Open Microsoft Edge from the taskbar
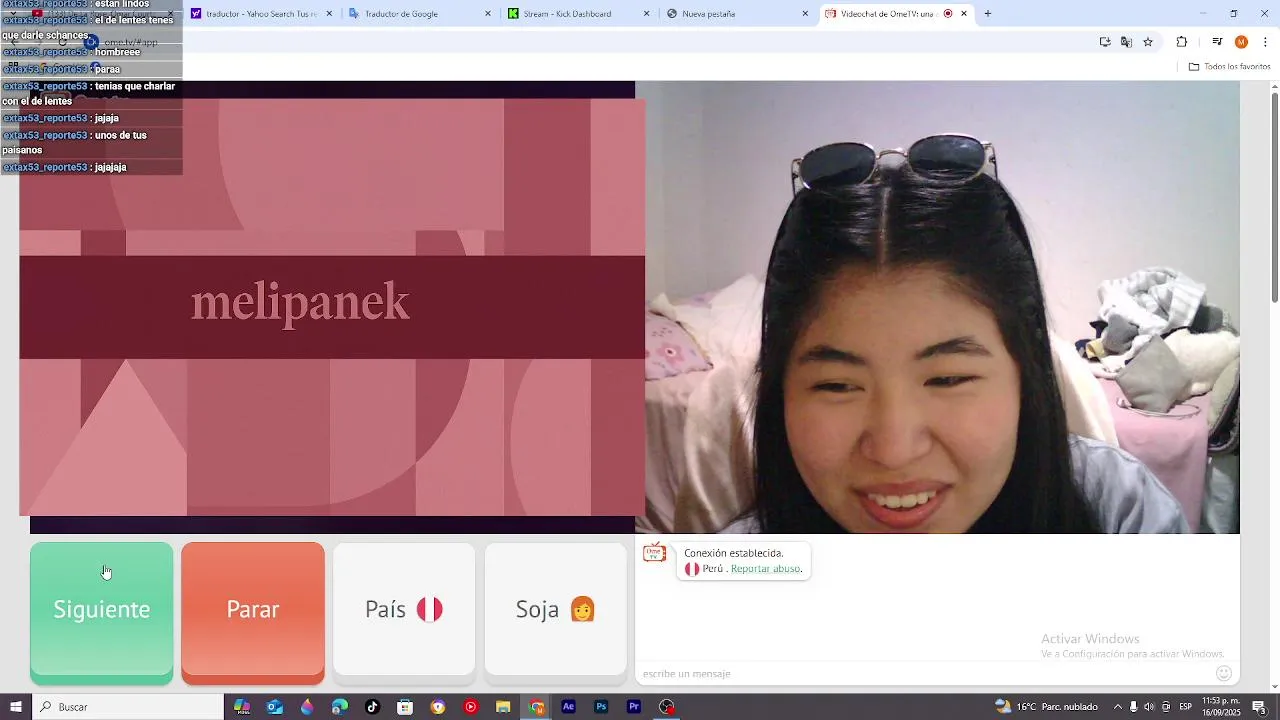This screenshot has width=1280, height=720. pyautogui.click(x=340, y=707)
